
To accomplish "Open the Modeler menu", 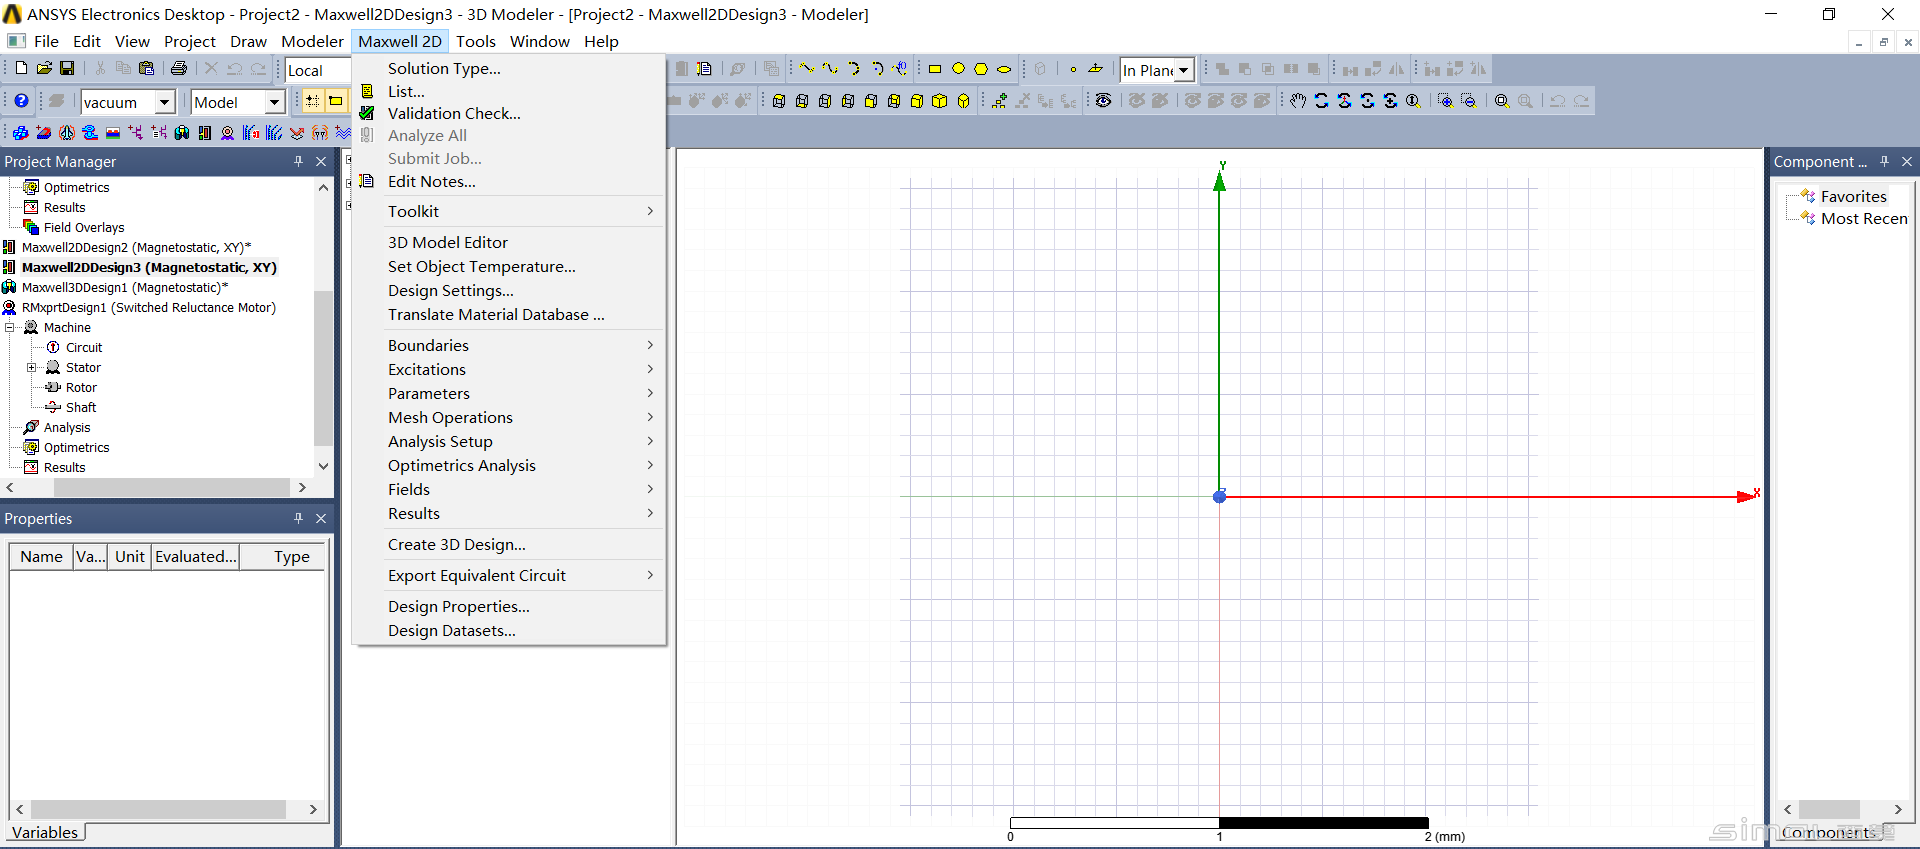I will (x=312, y=41).
